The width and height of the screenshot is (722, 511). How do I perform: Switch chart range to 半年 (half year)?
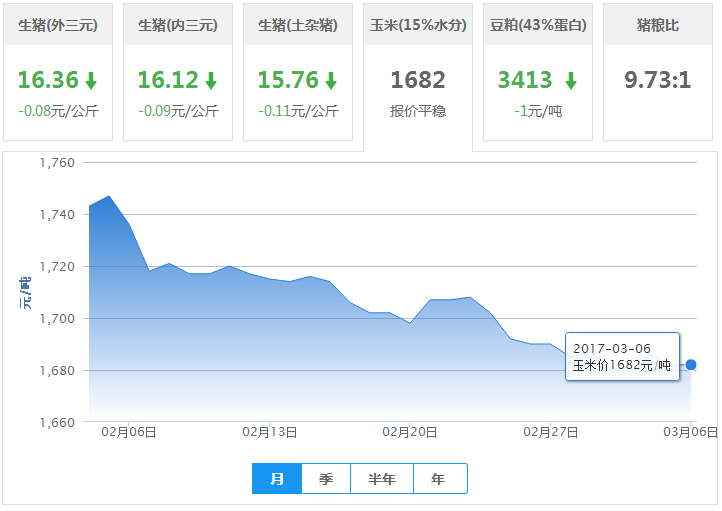(382, 479)
